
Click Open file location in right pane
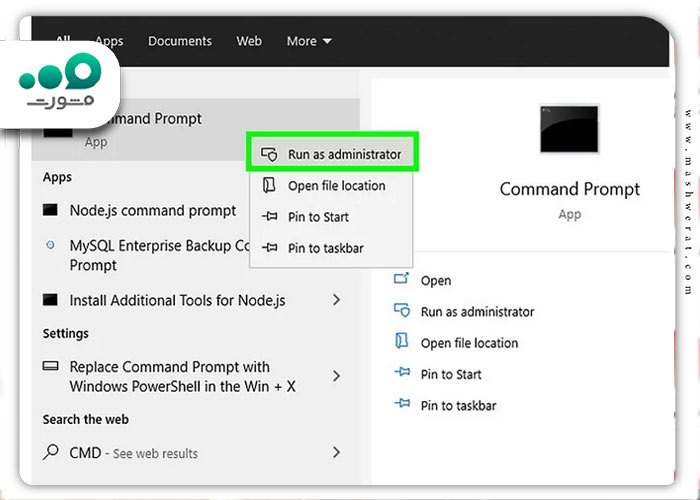click(469, 343)
